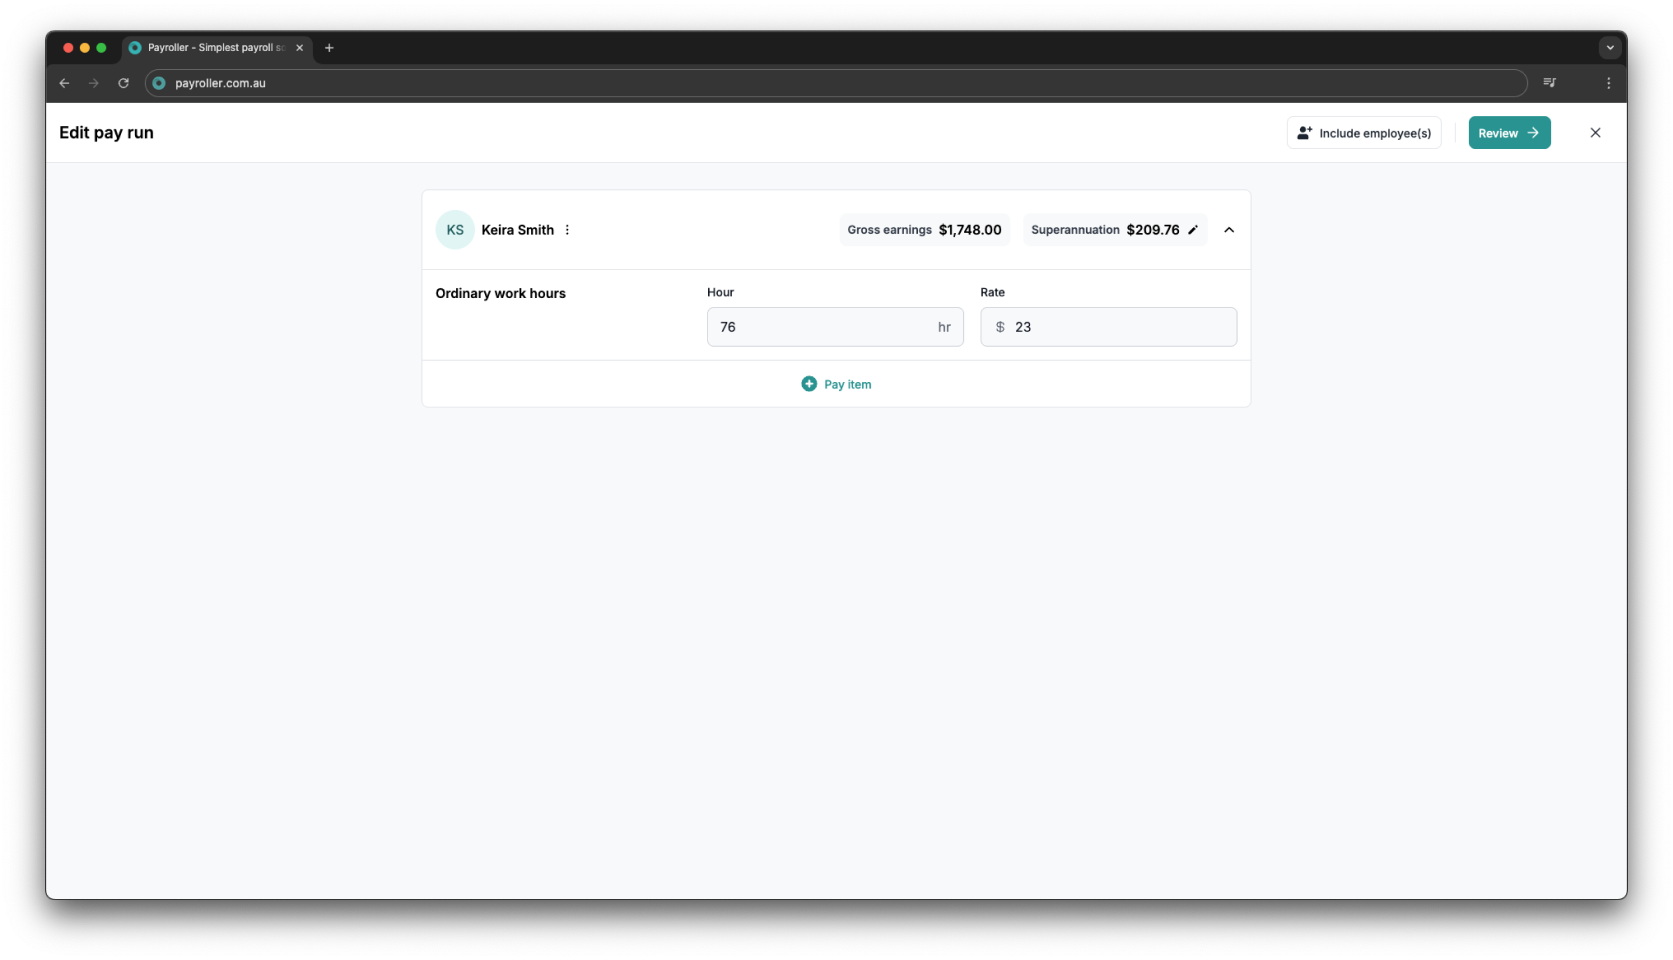Close the Edit pay run screen with the X
The width and height of the screenshot is (1673, 960).
(1596, 132)
